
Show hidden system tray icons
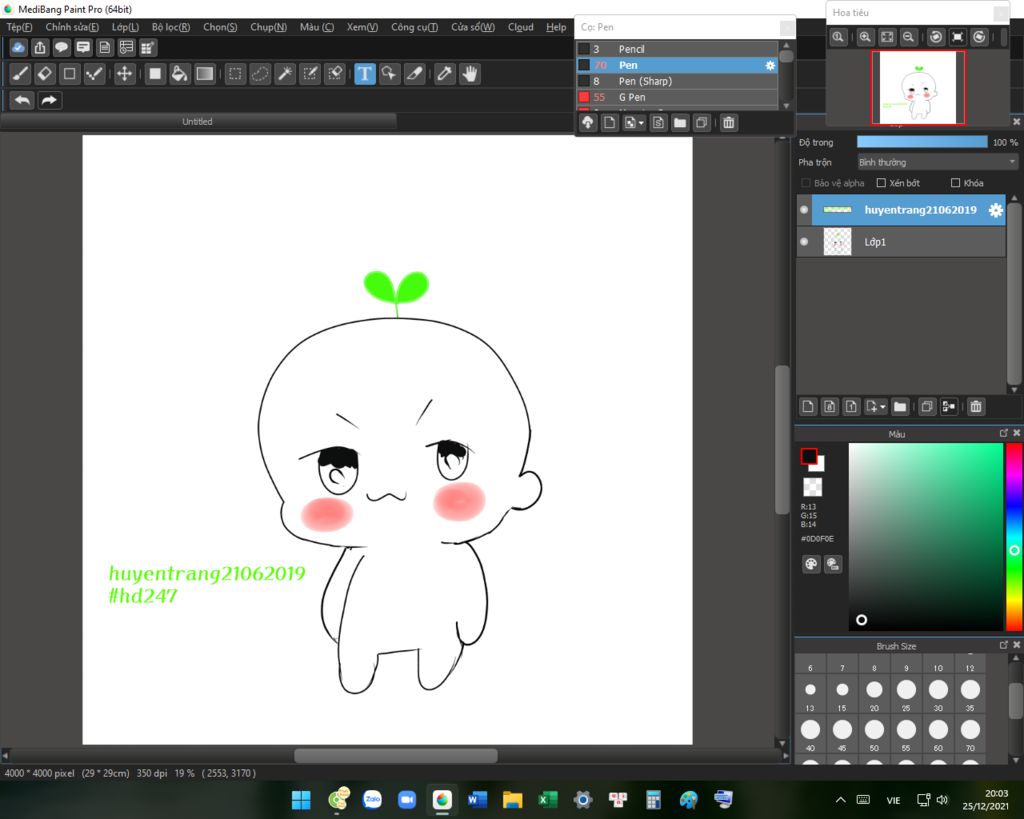[x=840, y=799]
